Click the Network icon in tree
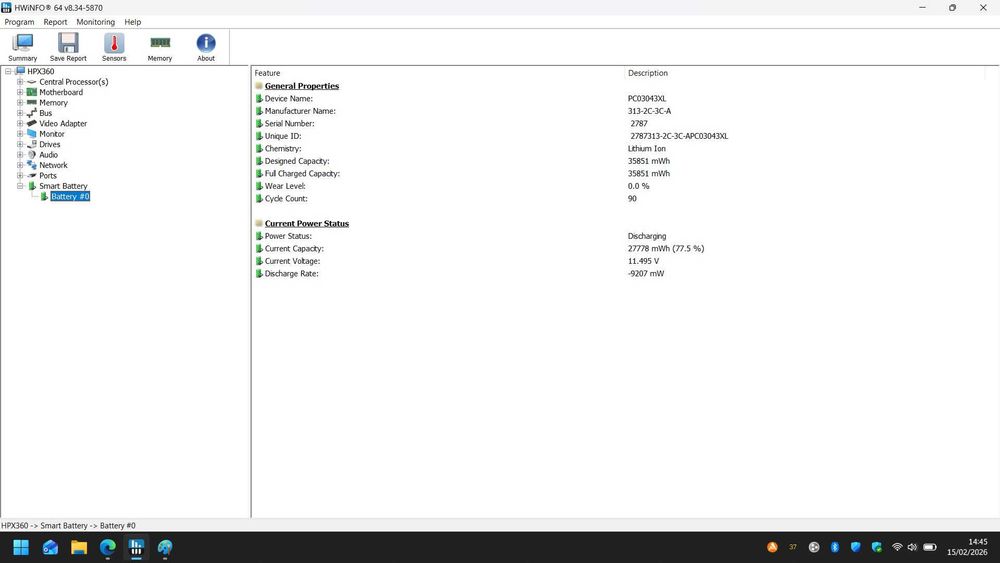The height and width of the screenshot is (563, 1000). coord(31,165)
